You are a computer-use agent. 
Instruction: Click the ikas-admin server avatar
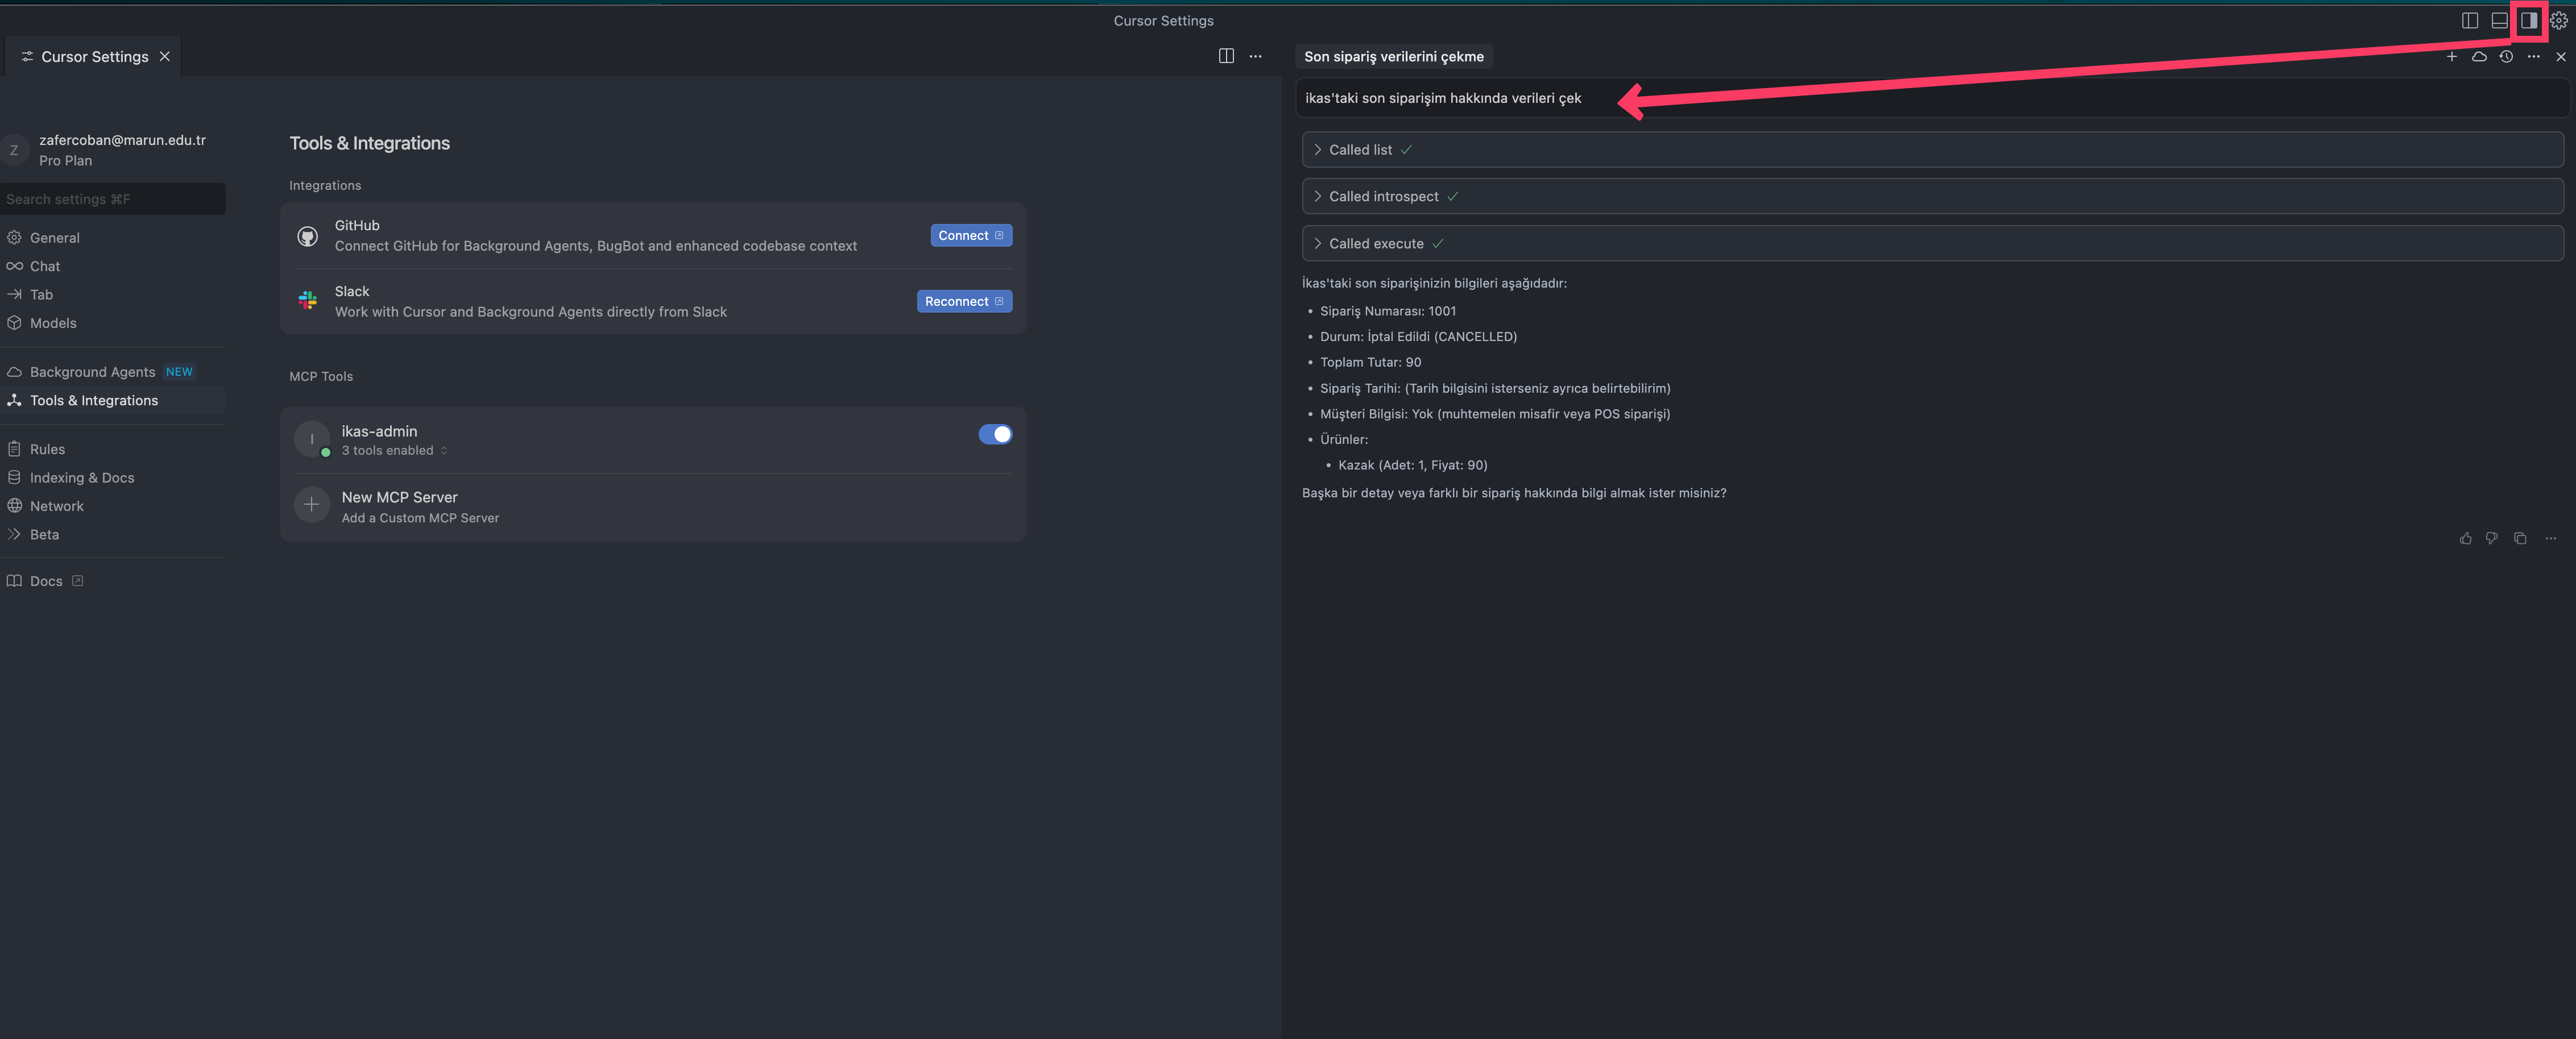(x=312, y=439)
